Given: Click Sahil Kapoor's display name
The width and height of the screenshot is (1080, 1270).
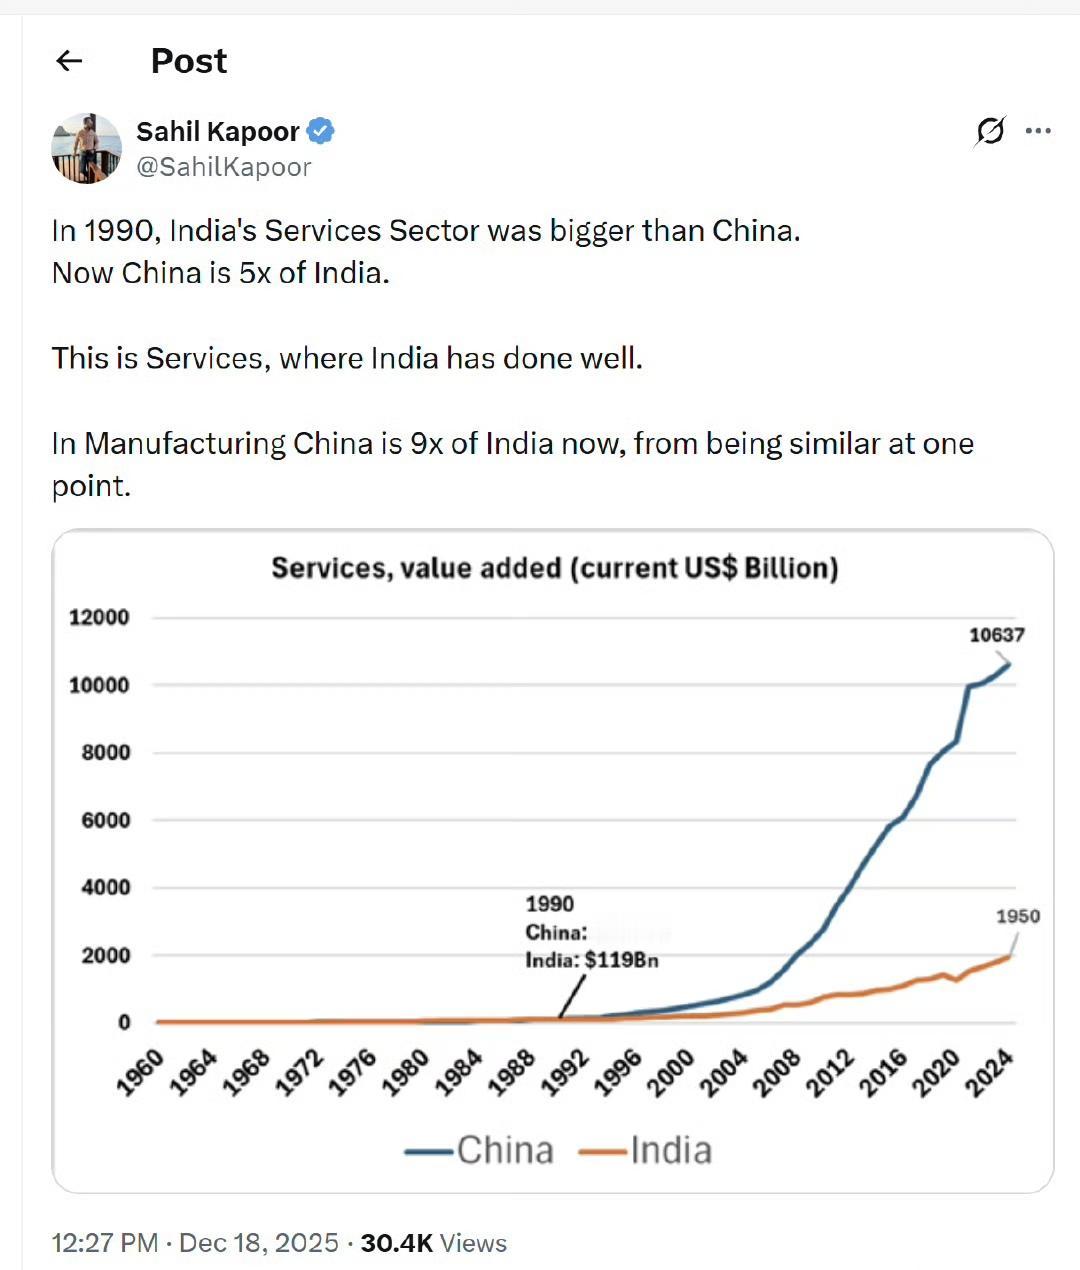Looking at the screenshot, I should point(218,131).
